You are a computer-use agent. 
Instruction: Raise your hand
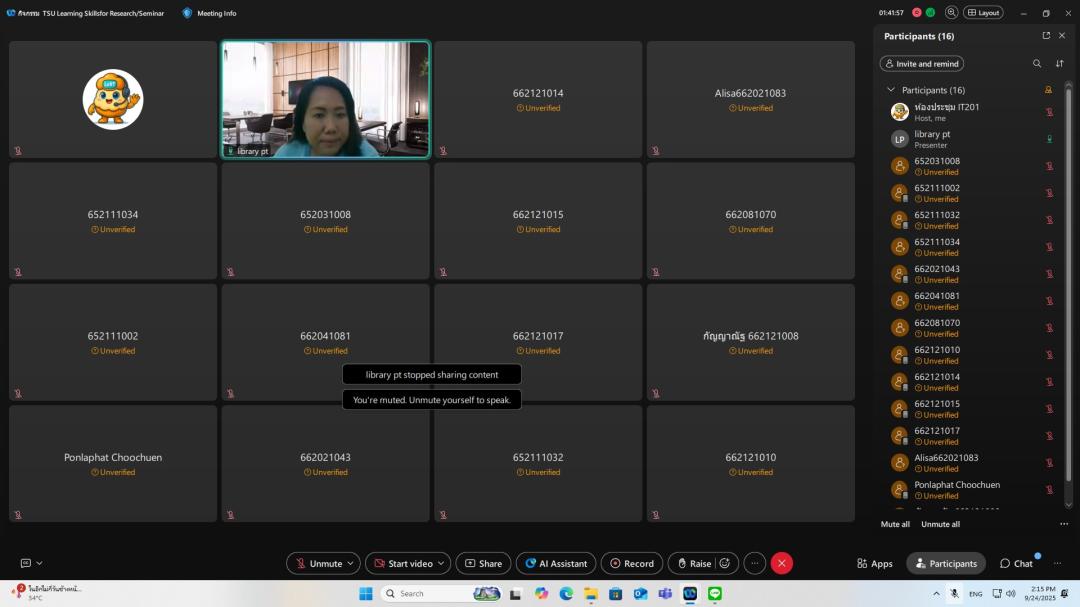pos(694,563)
